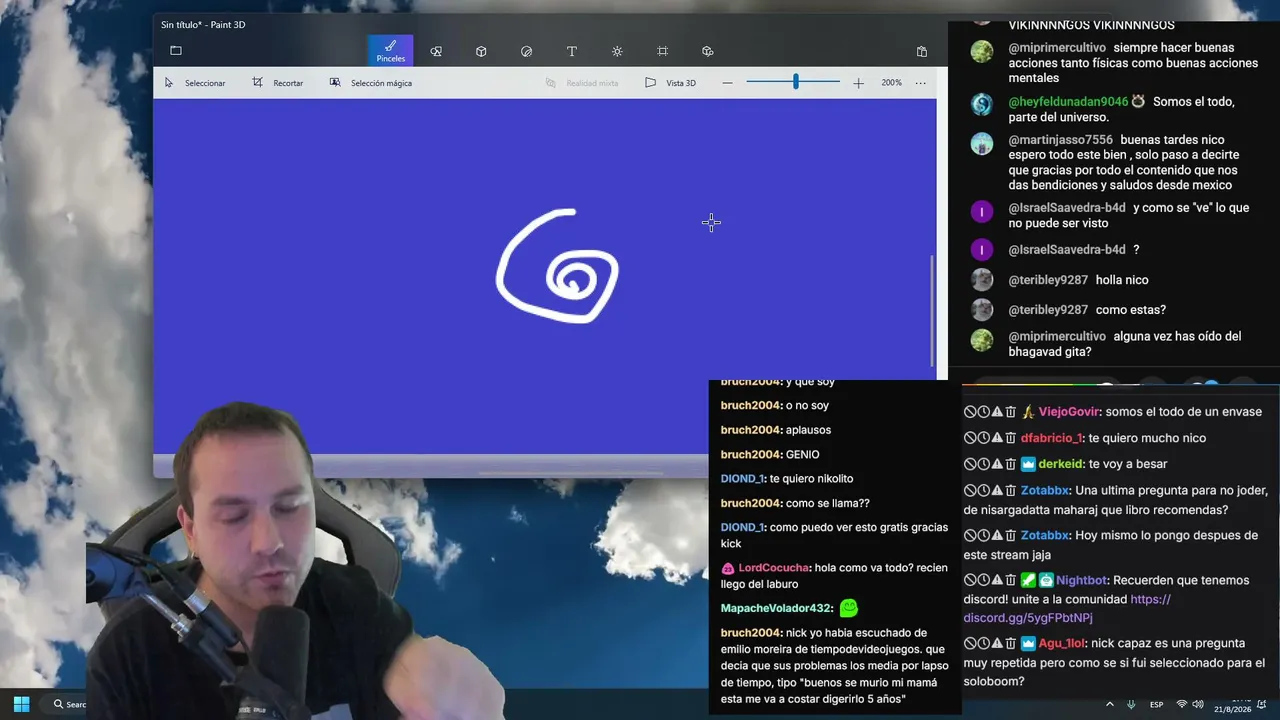This screenshot has width=1280, height=720.
Task: Ban Agu_1lol using the ban icon
Action: point(970,644)
